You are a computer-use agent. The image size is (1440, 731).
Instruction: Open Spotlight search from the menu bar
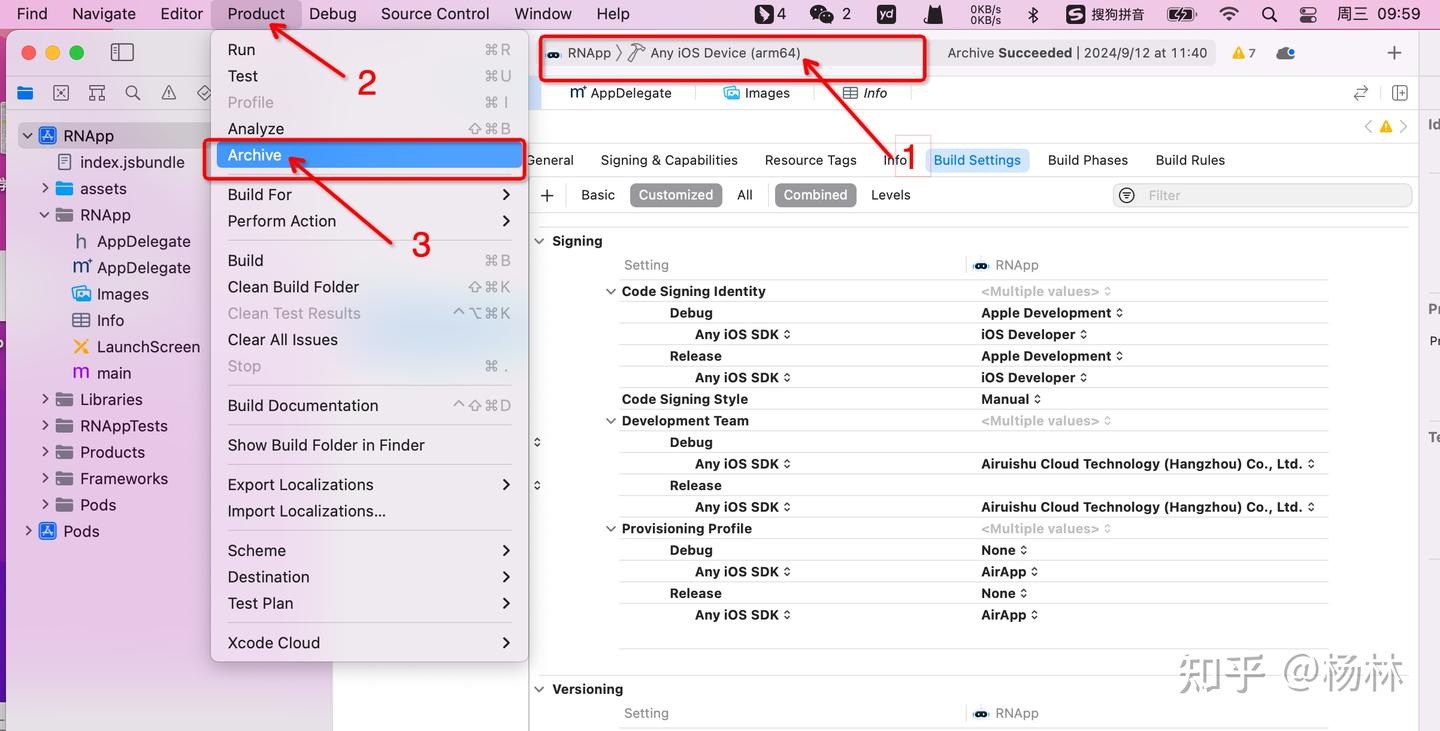click(1269, 14)
